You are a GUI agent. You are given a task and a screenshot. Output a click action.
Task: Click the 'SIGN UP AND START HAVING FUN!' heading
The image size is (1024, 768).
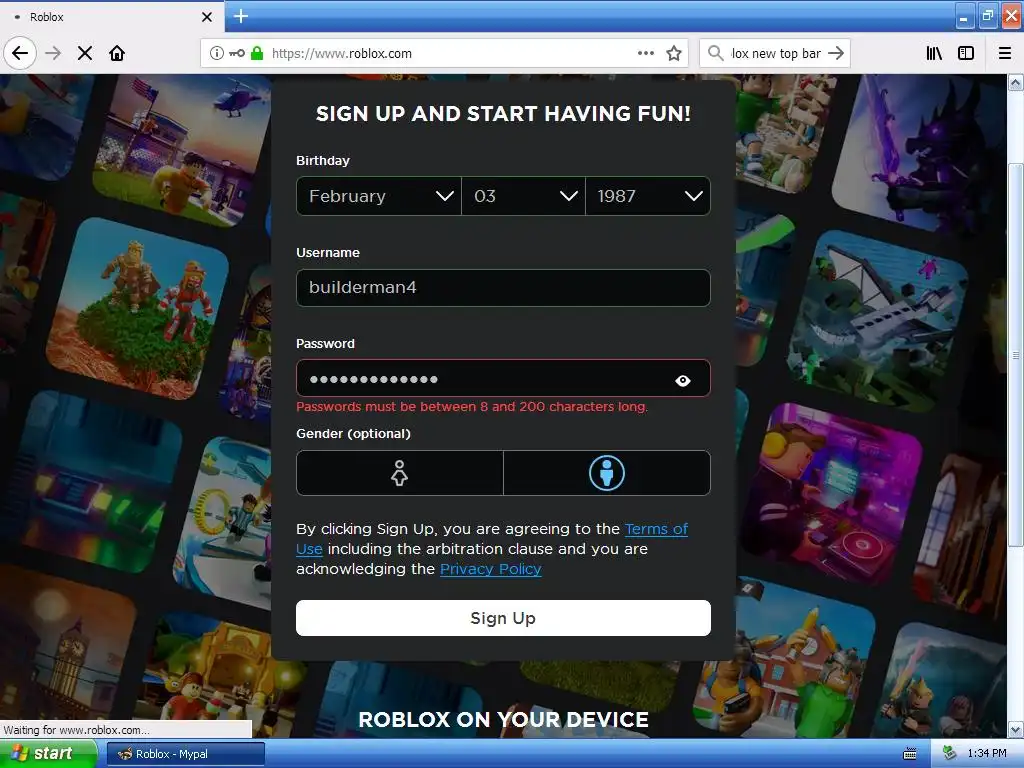[503, 114]
